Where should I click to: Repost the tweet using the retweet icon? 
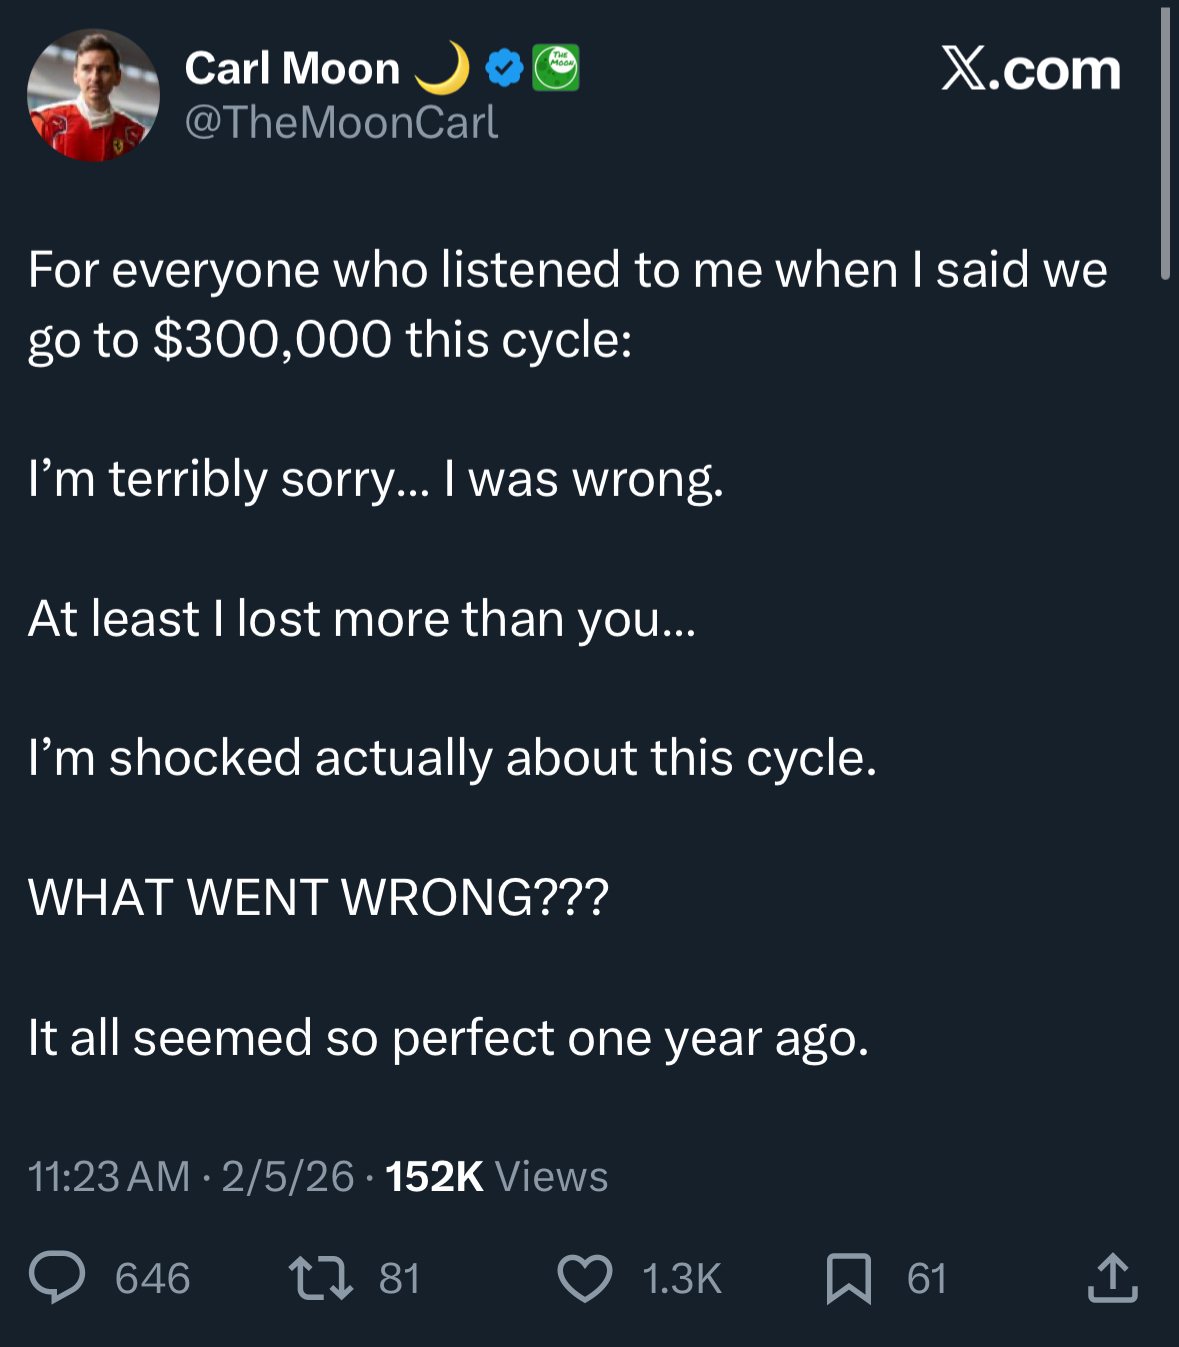click(320, 1278)
